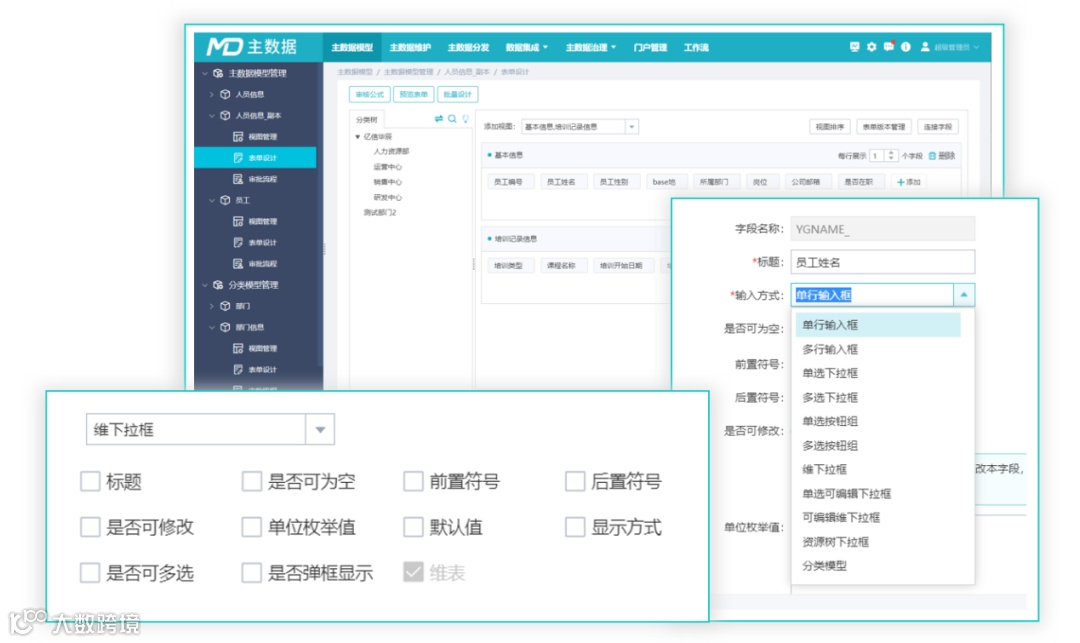Check the 默认值 checkbox
This screenshot has width=1080, height=643.
pyautogui.click(x=413, y=527)
